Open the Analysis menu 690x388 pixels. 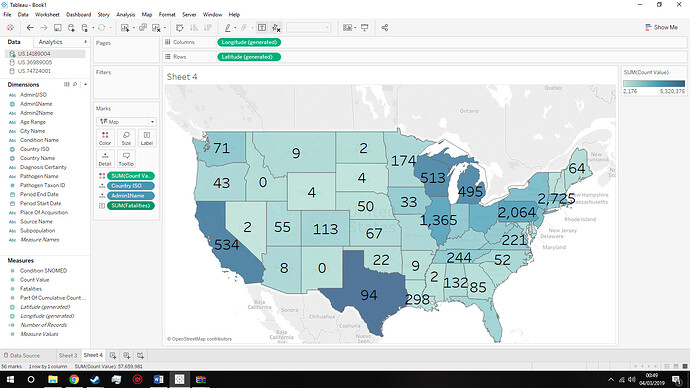pos(125,15)
